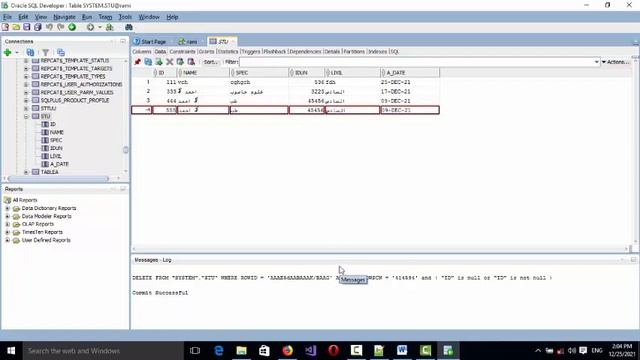This screenshot has height=360, width=640.
Task: Open Word from the taskbar
Action: (x=402, y=351)
